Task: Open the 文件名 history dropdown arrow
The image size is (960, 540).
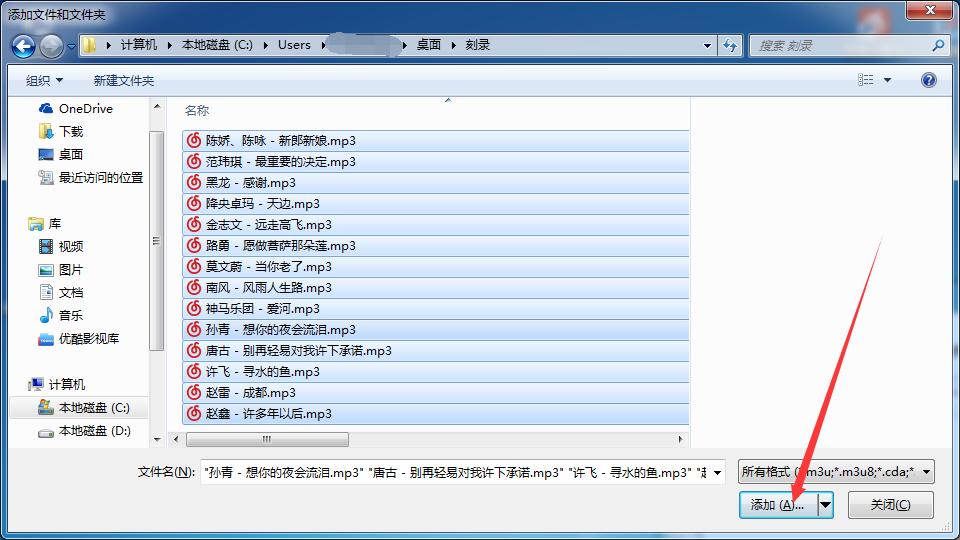Action: (x=717, y=472)
